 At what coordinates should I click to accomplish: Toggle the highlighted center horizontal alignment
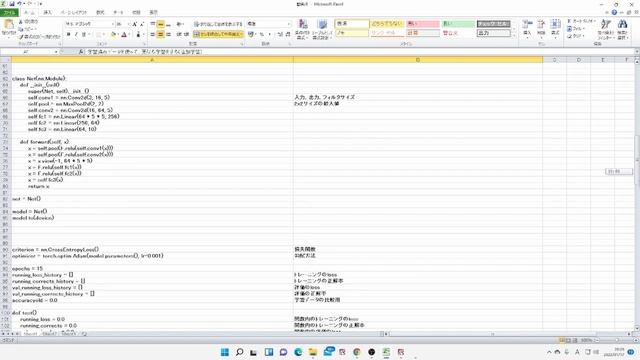[x=160, y=35]
